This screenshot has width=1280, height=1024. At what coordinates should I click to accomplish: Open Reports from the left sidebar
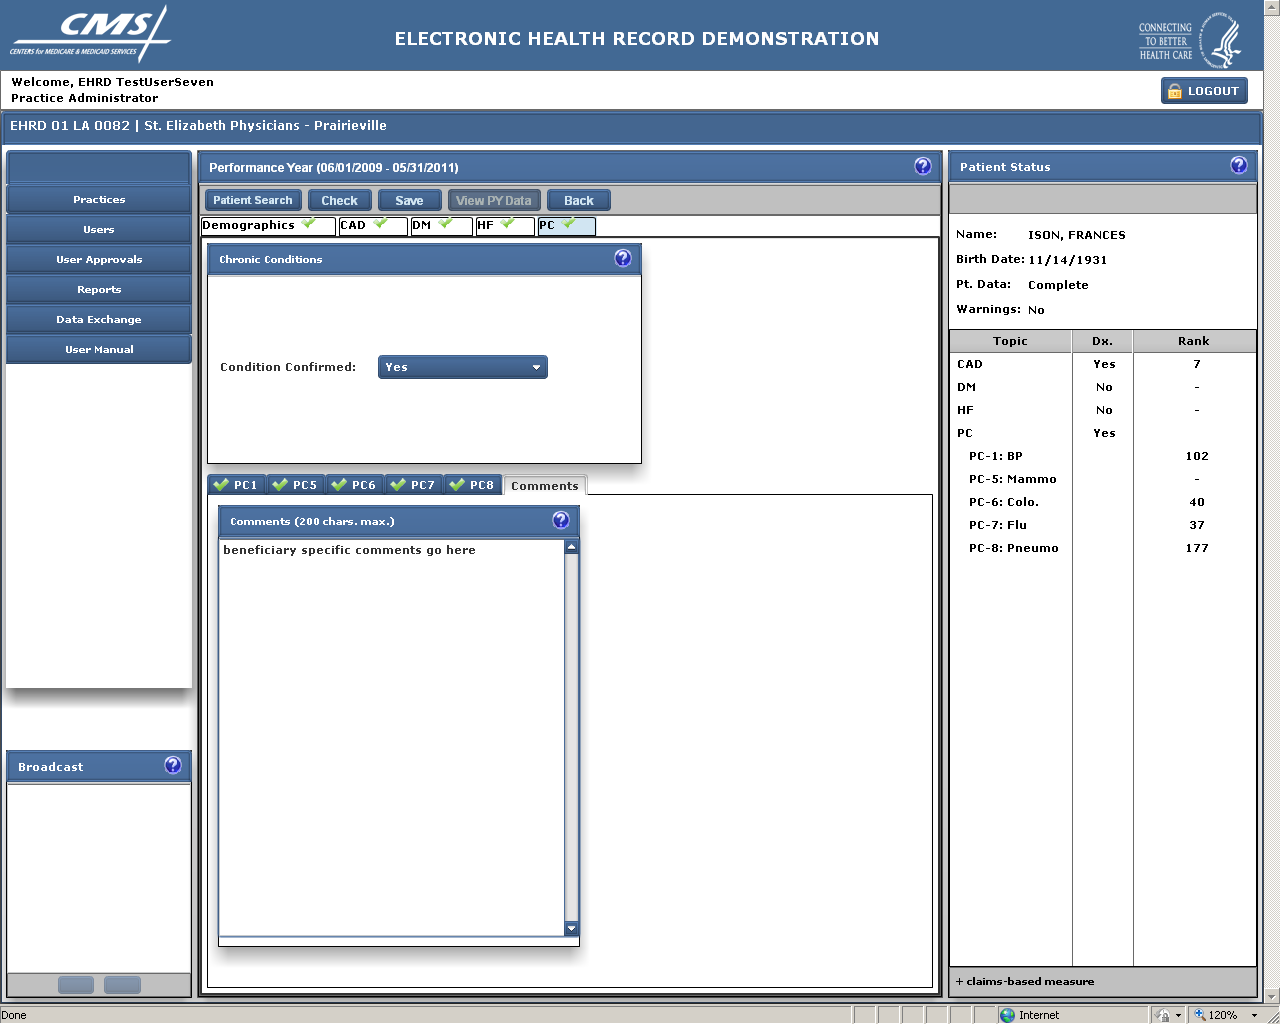[99, 290]
